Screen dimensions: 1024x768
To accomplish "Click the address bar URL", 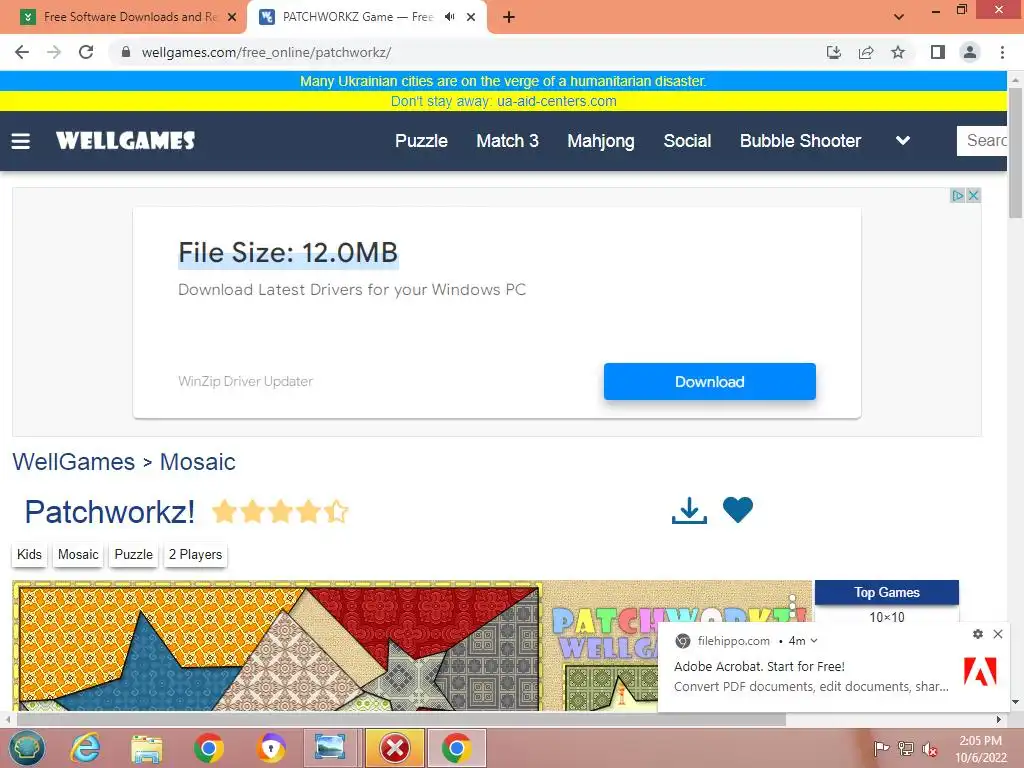I will tap(266, 52).
